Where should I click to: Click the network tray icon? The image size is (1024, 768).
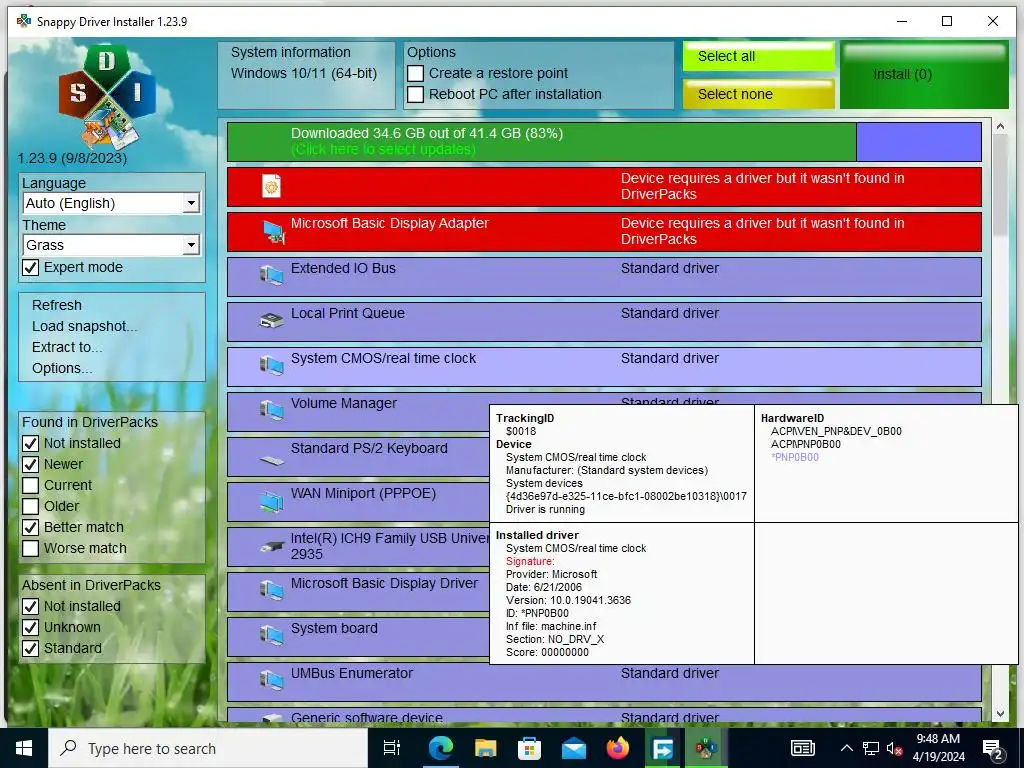point(871,748)
